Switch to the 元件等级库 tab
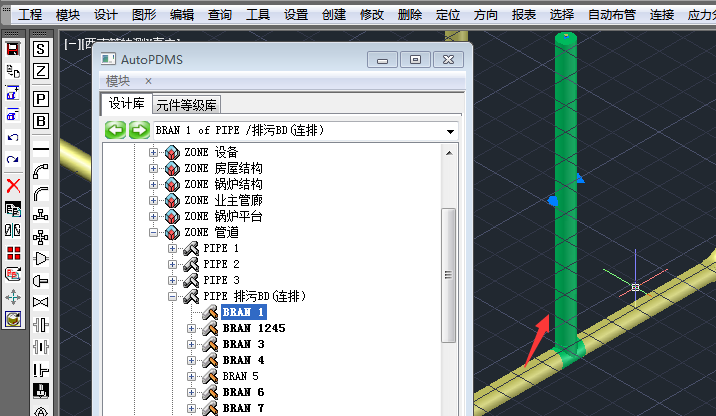The height and width of the screenshot is (416, 716). [187, 105]
